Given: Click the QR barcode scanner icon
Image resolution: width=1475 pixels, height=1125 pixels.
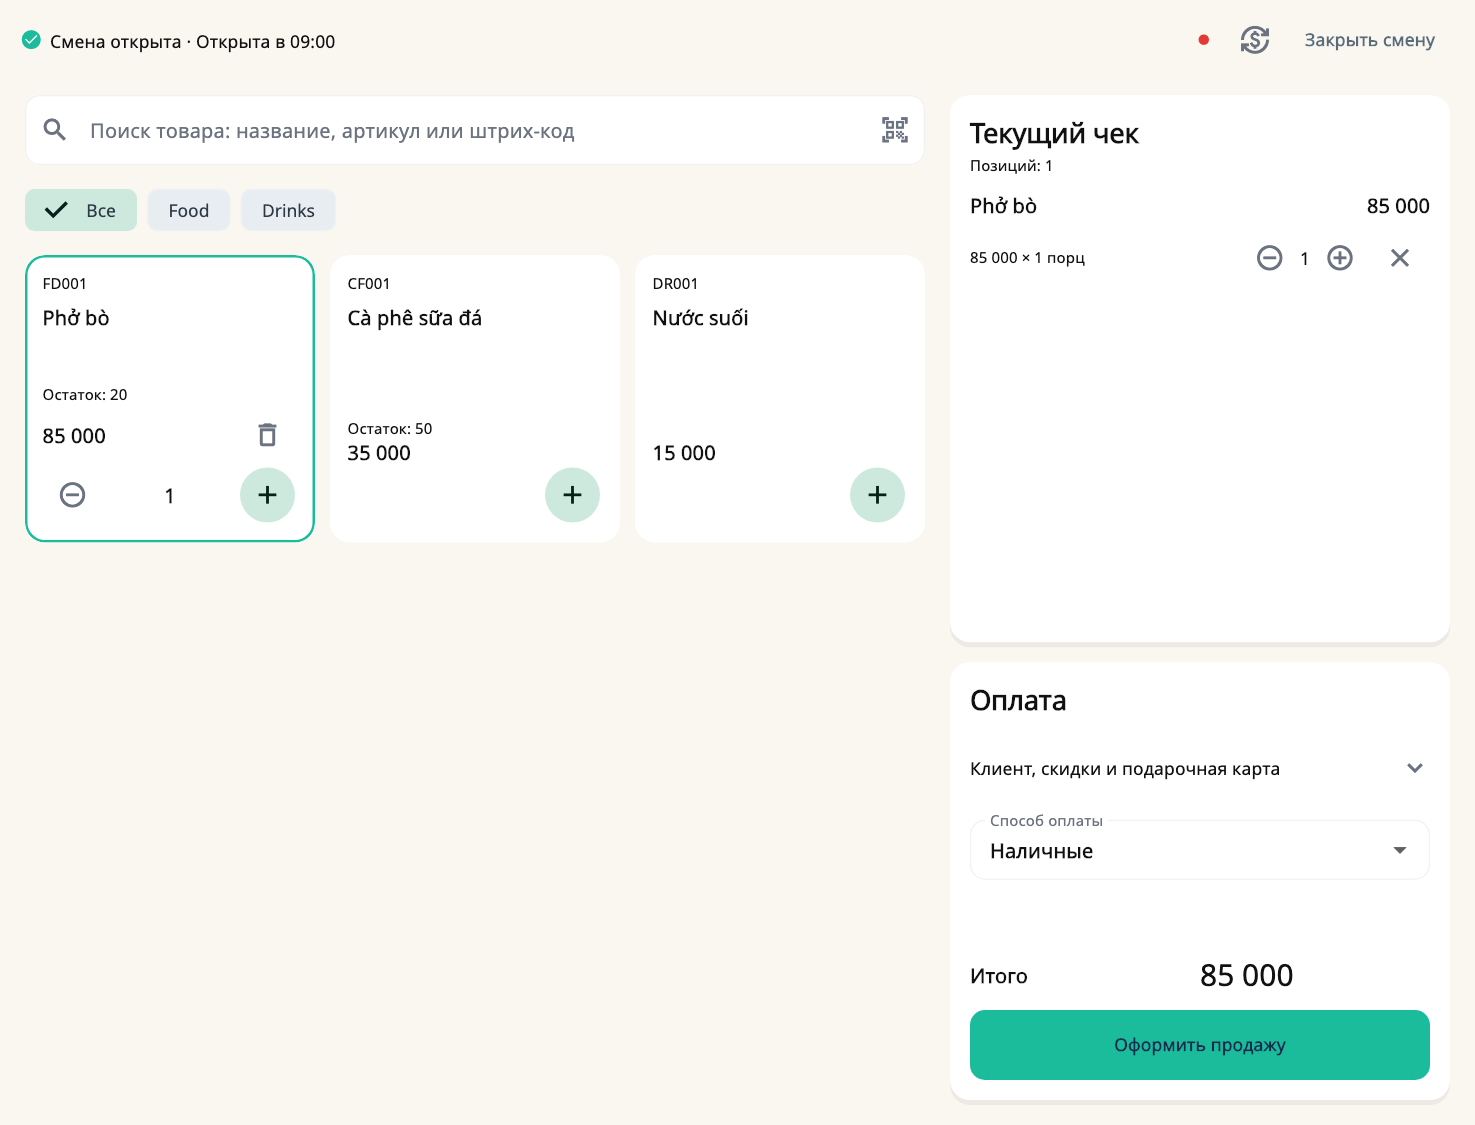Looking at the screenshot, I should click(x=895, y=130).
